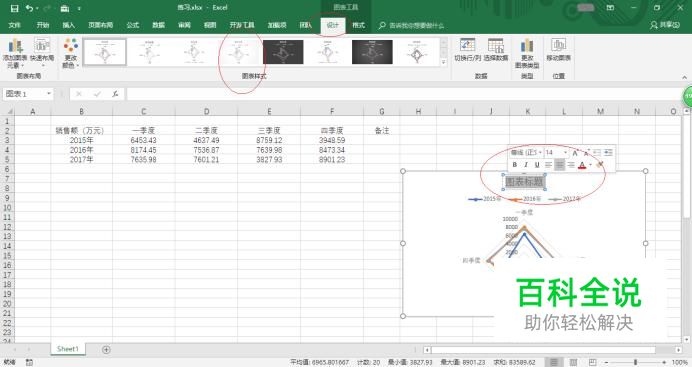
Task: Switch to the Home ribbon tab
Action: (x=43, y=25)
